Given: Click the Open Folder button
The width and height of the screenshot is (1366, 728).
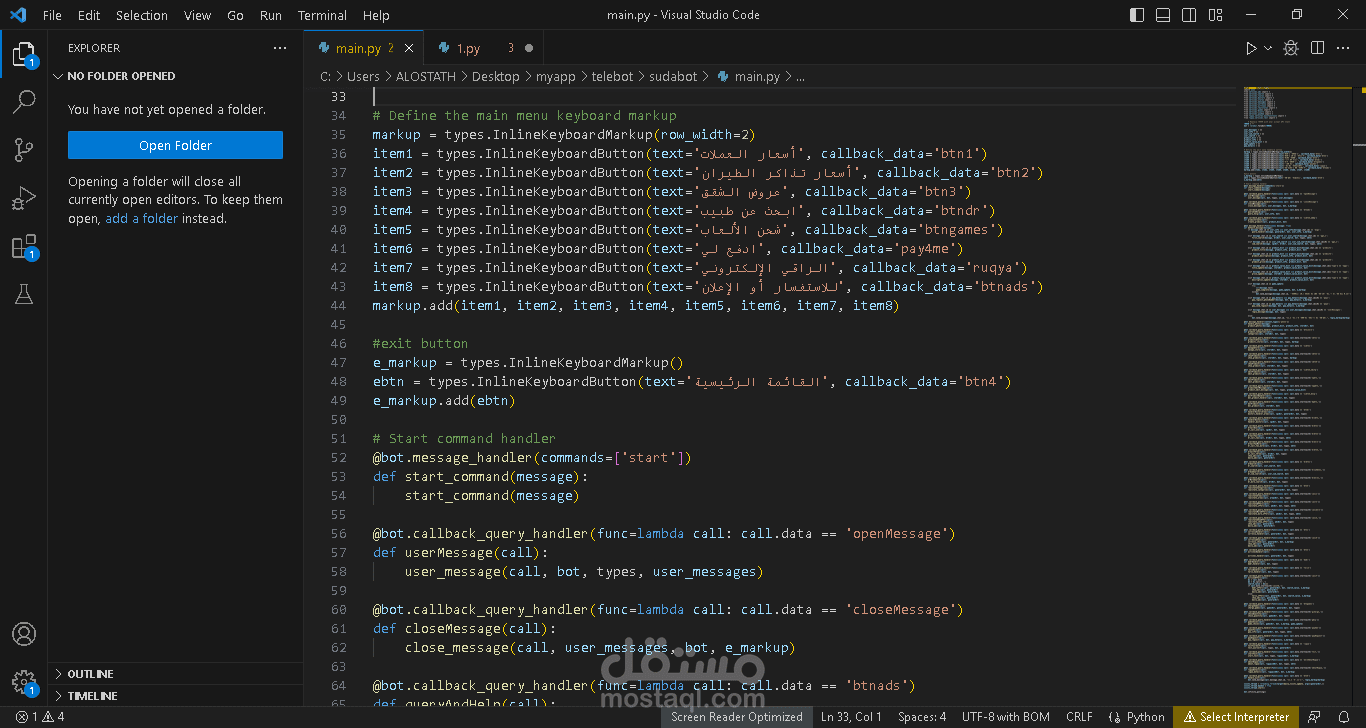Looking at the screenshot, I should 175,145.
